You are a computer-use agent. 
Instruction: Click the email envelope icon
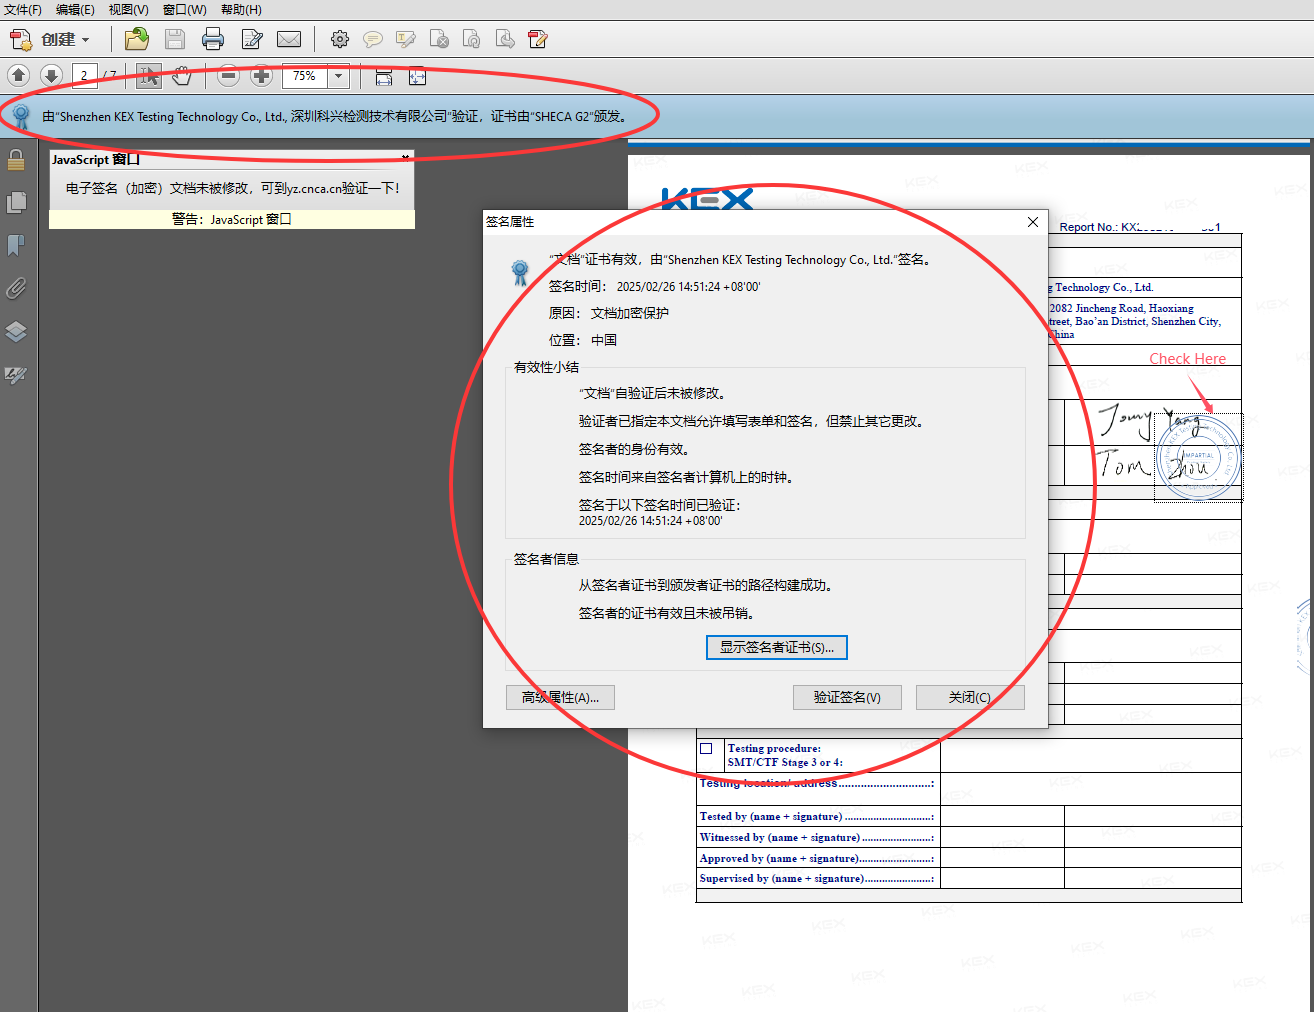pos(289,40)
